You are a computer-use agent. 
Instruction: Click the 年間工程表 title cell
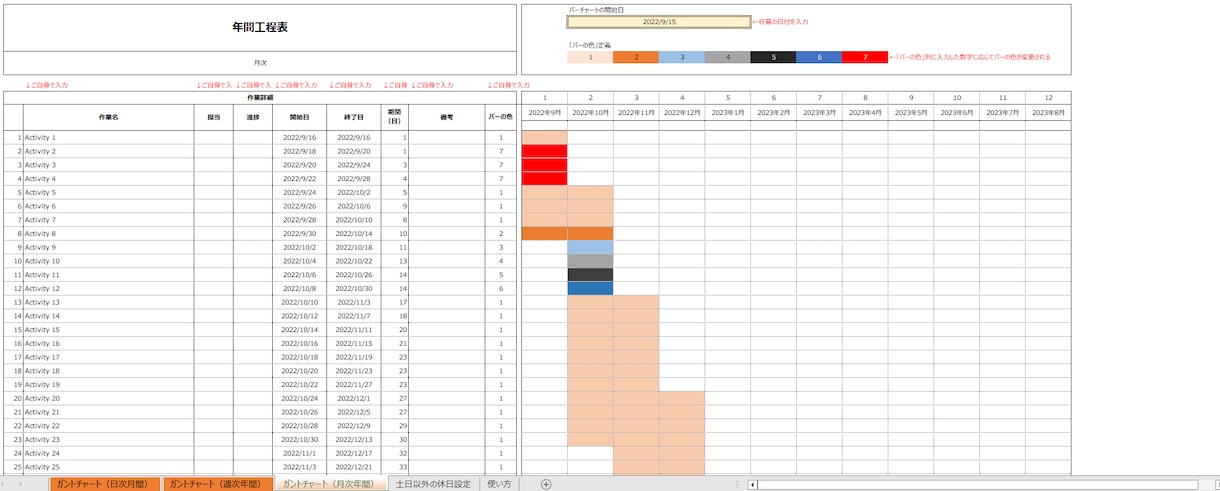[x=260, y=28]
